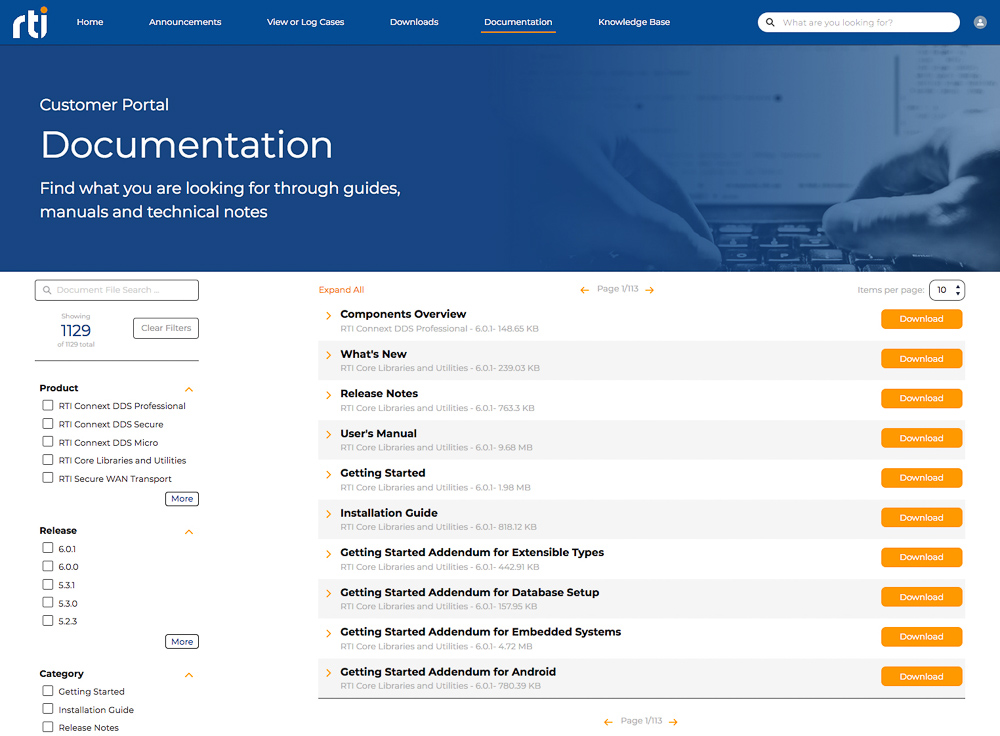
Task: Check RTI Connext DDS Professional filter
Action: 48,406
